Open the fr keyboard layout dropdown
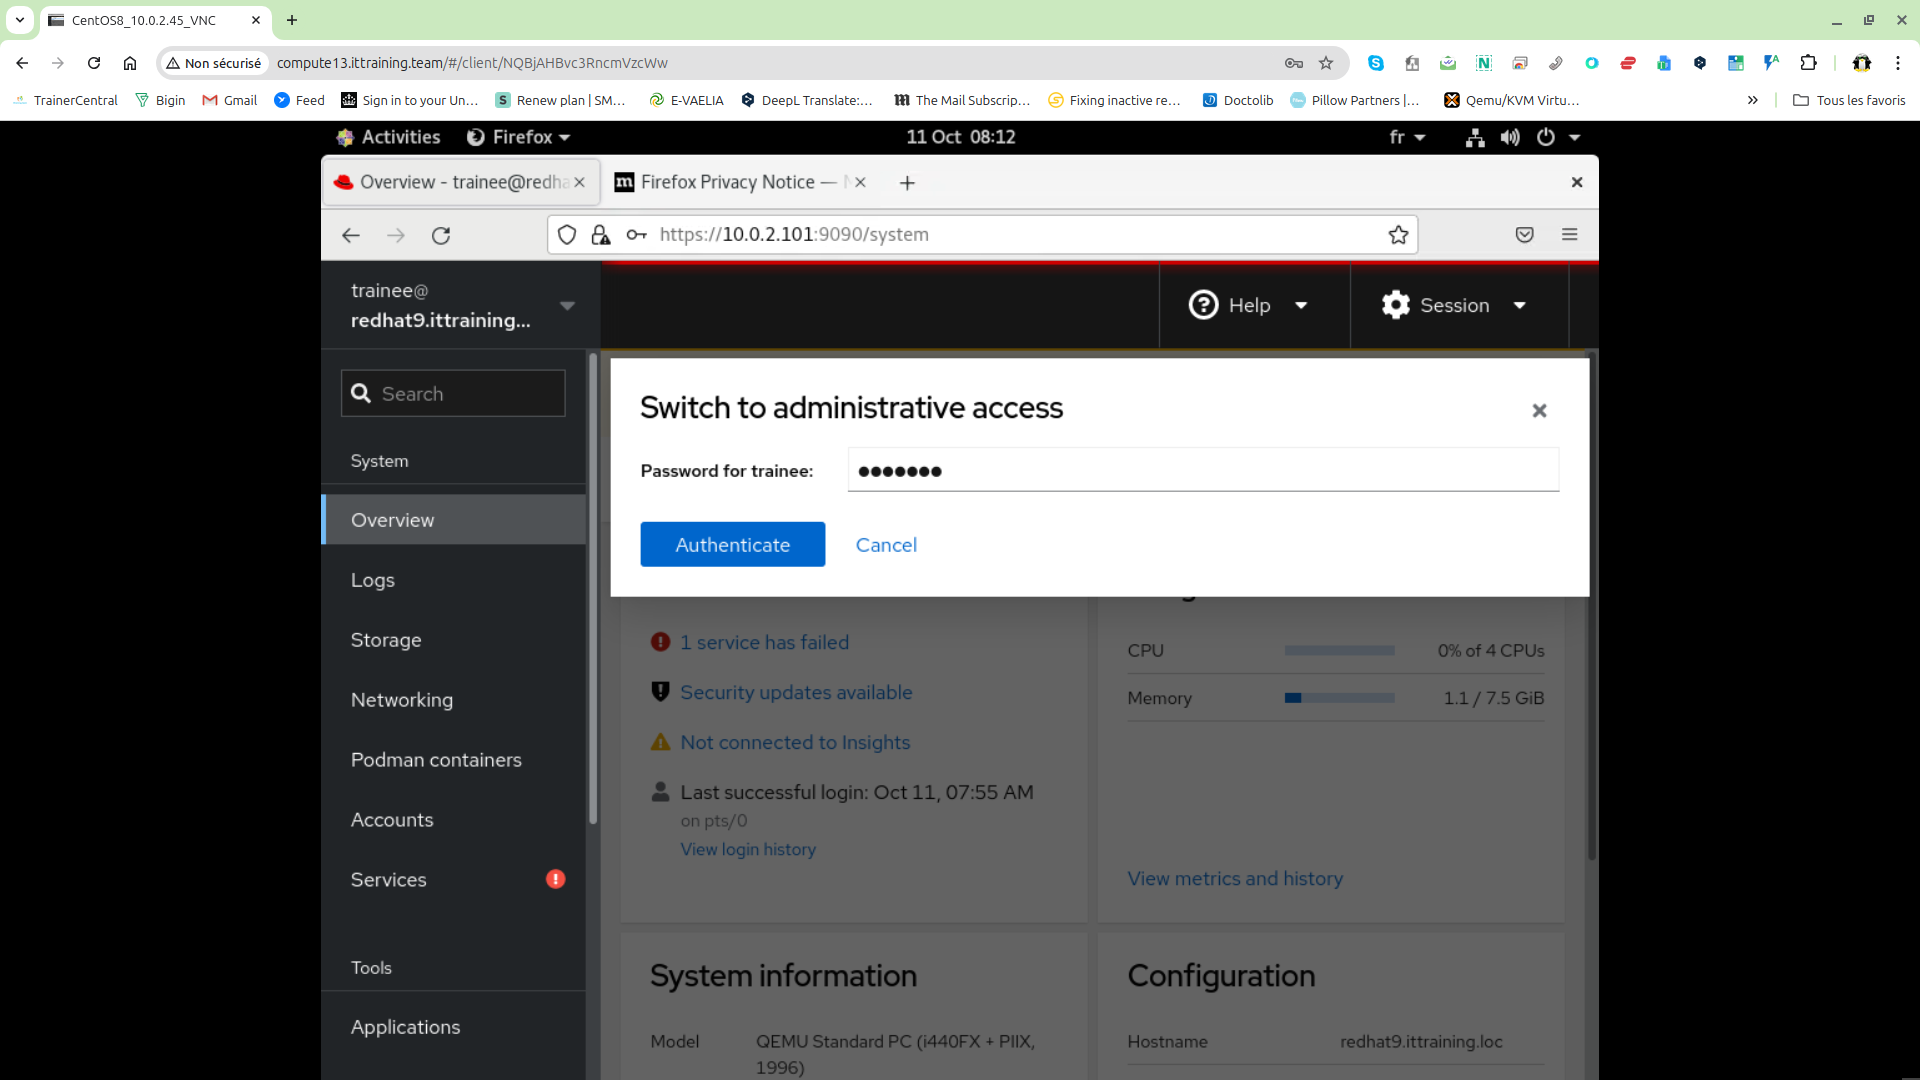This screenshot has height=1080, width=1920. [1407, 137]
